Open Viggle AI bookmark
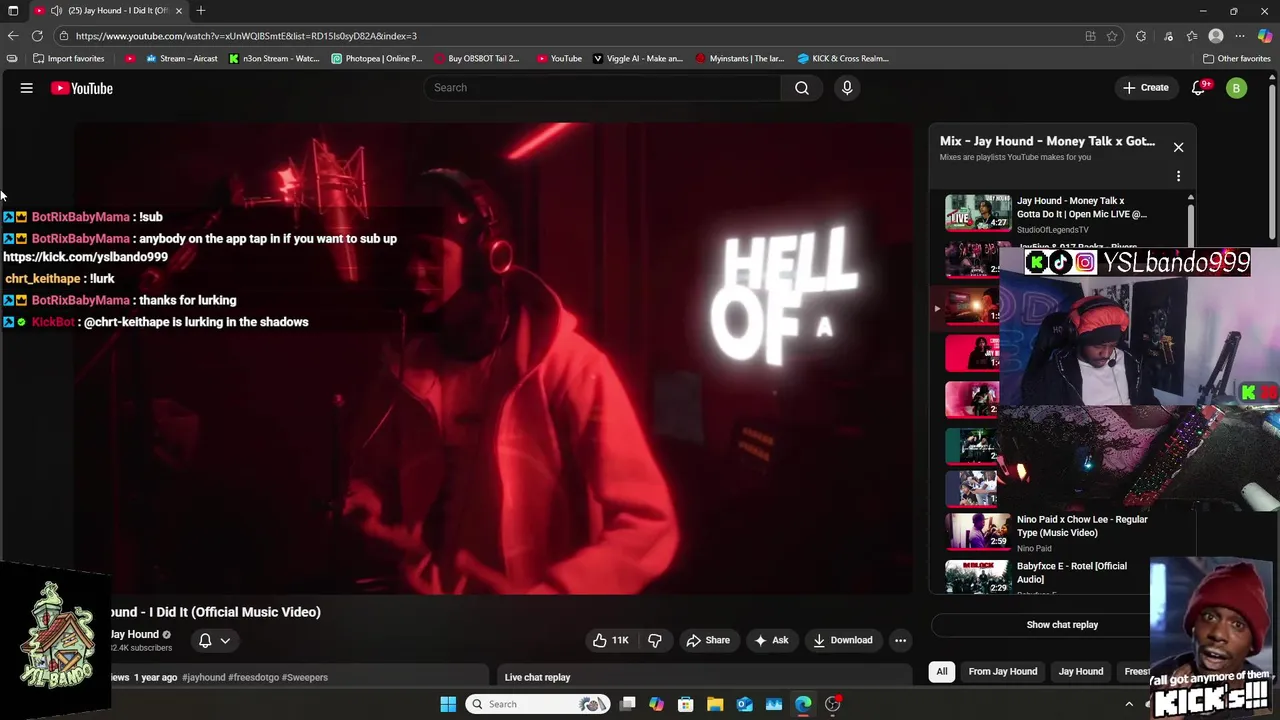 (638, 59)
